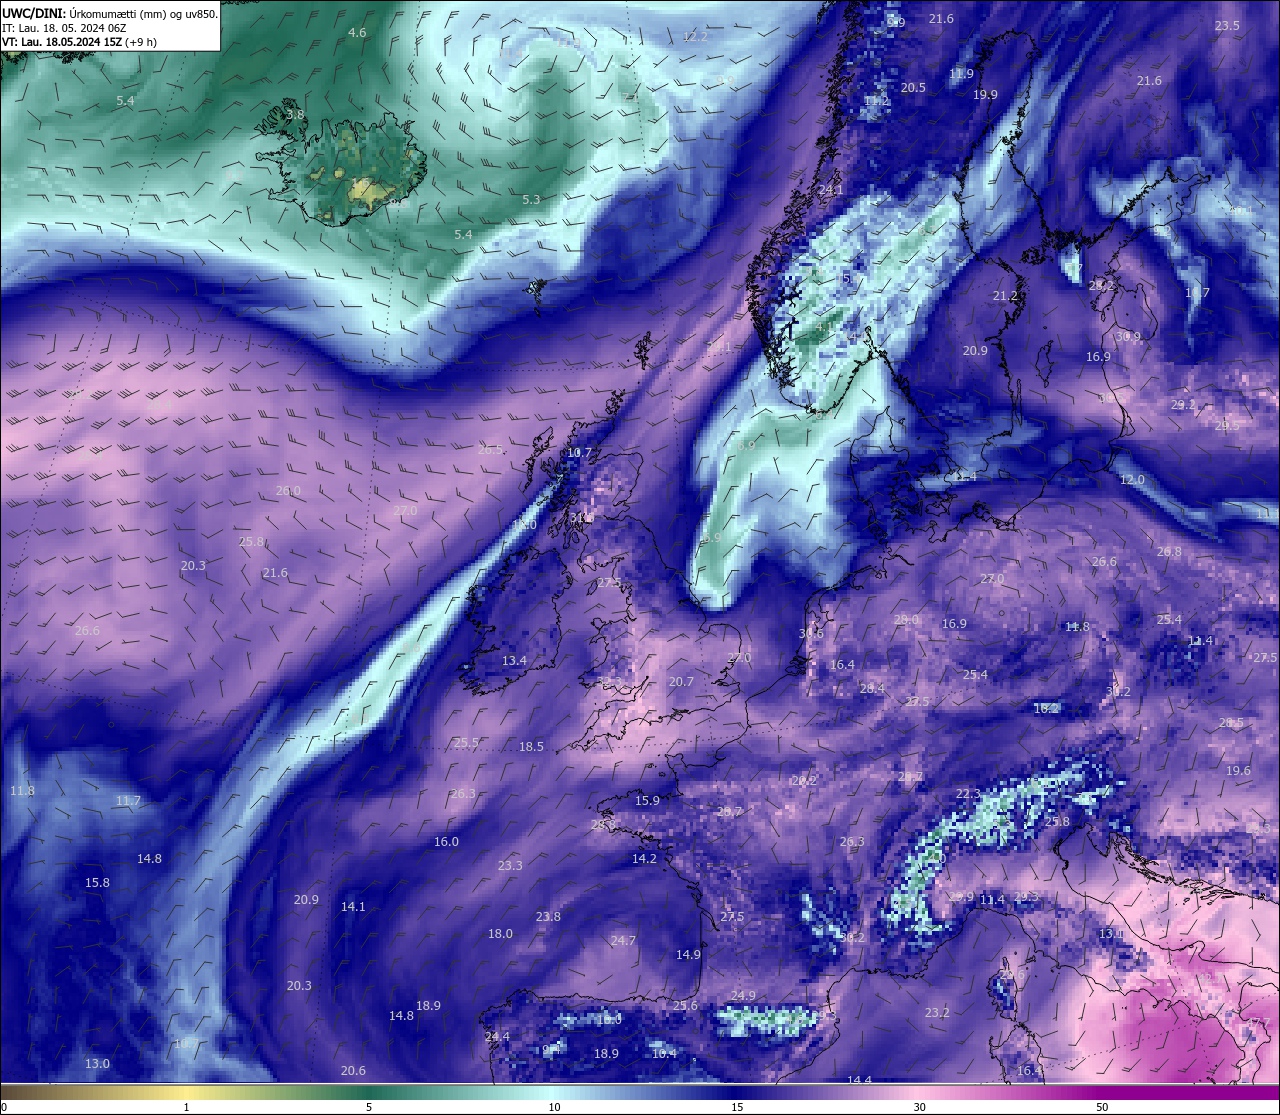The height and width of the screenshot is (1115, 1280).
Task: Click the value '5.3' on the map
Action: click(531, 200)
